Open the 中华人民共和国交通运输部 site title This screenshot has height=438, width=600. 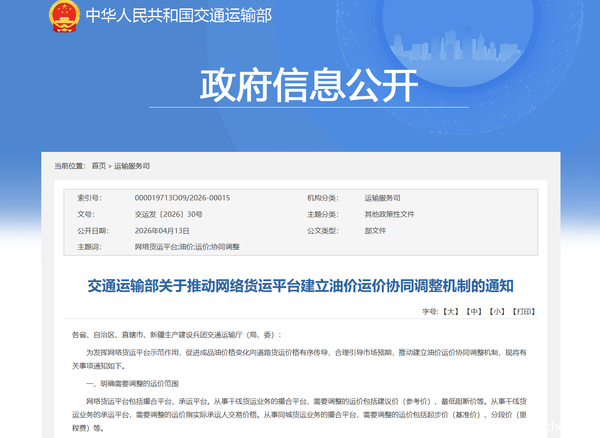[x=179, y=16]
